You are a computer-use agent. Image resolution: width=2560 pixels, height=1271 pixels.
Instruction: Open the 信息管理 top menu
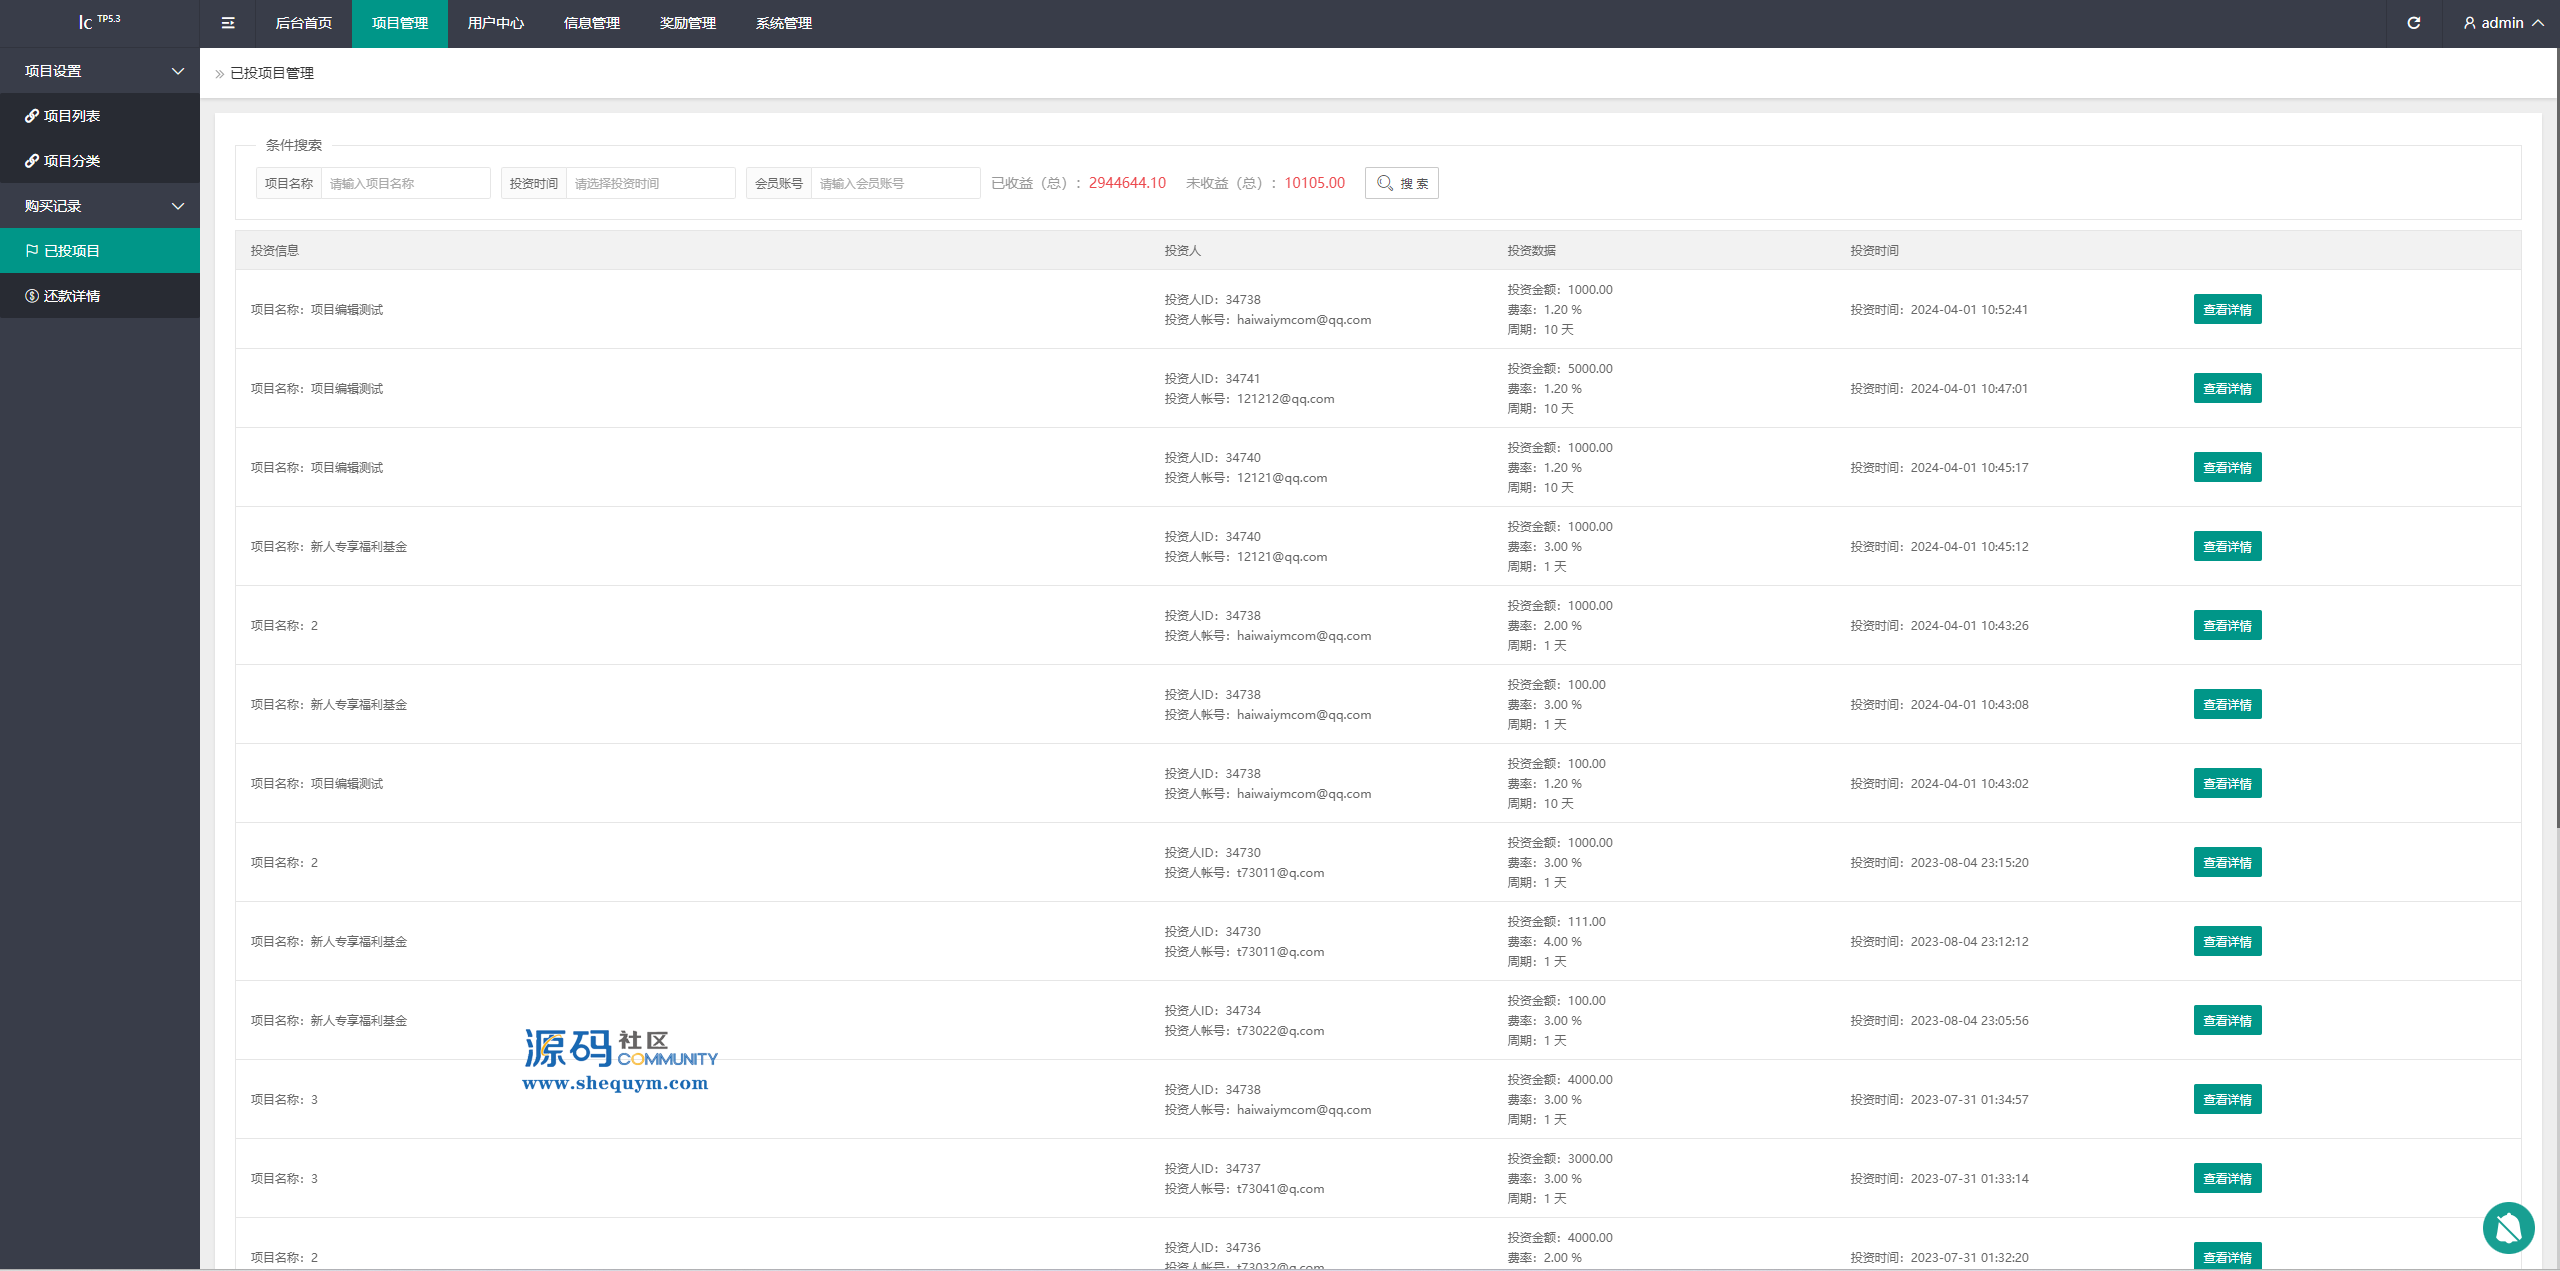tap(592, 23)
